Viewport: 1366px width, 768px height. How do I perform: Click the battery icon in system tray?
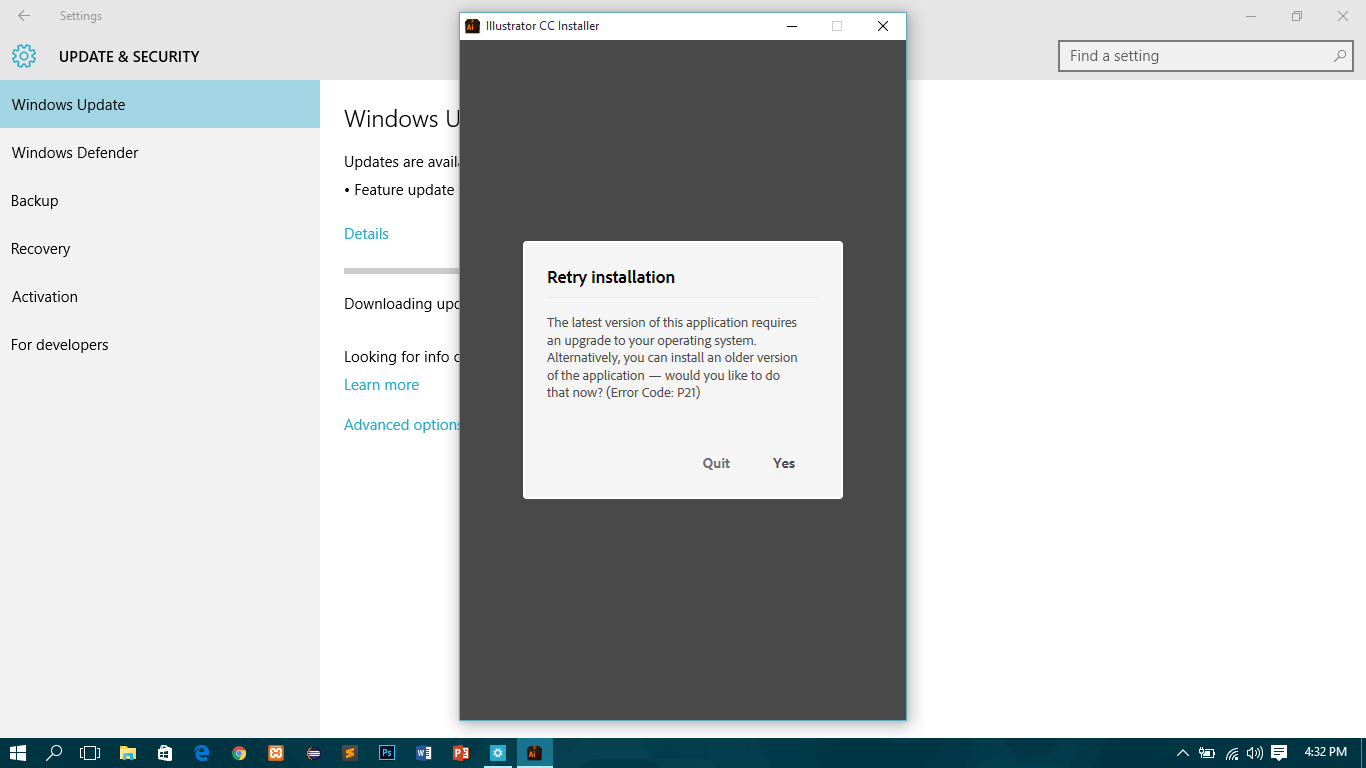[x=1208, y=753]
